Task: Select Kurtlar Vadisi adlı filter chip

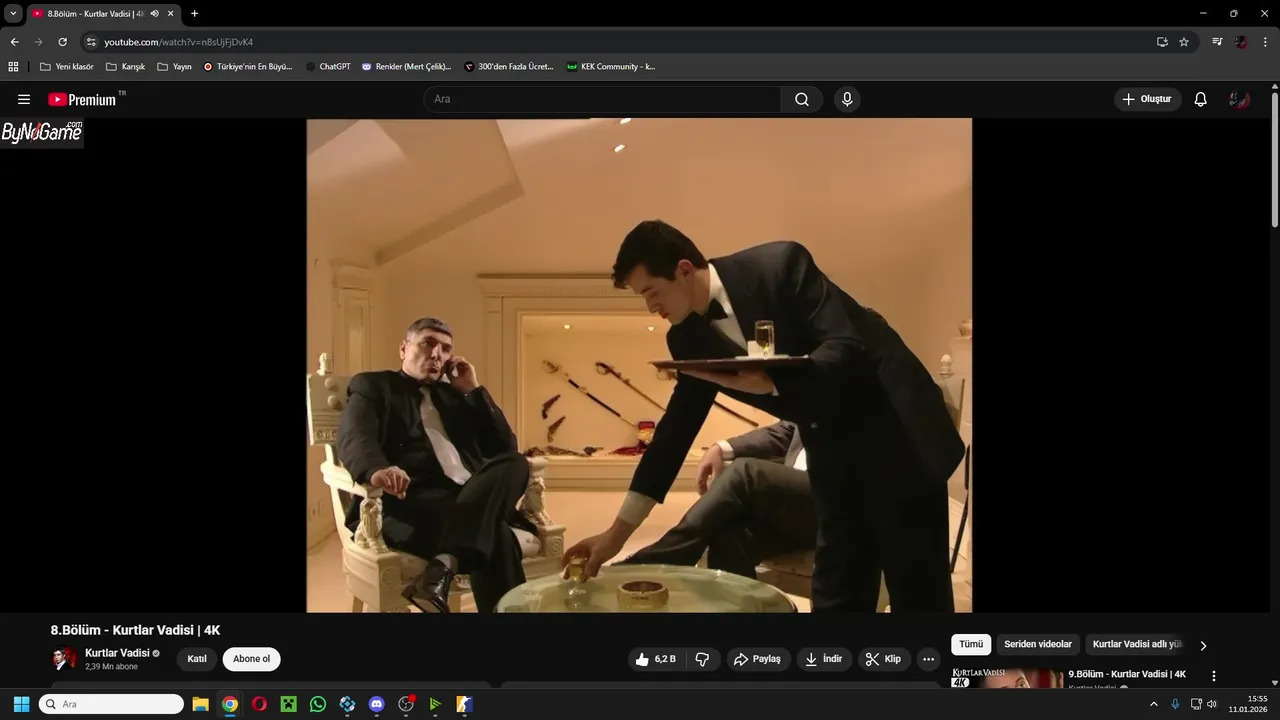Action: click(x=1137, y=645)
